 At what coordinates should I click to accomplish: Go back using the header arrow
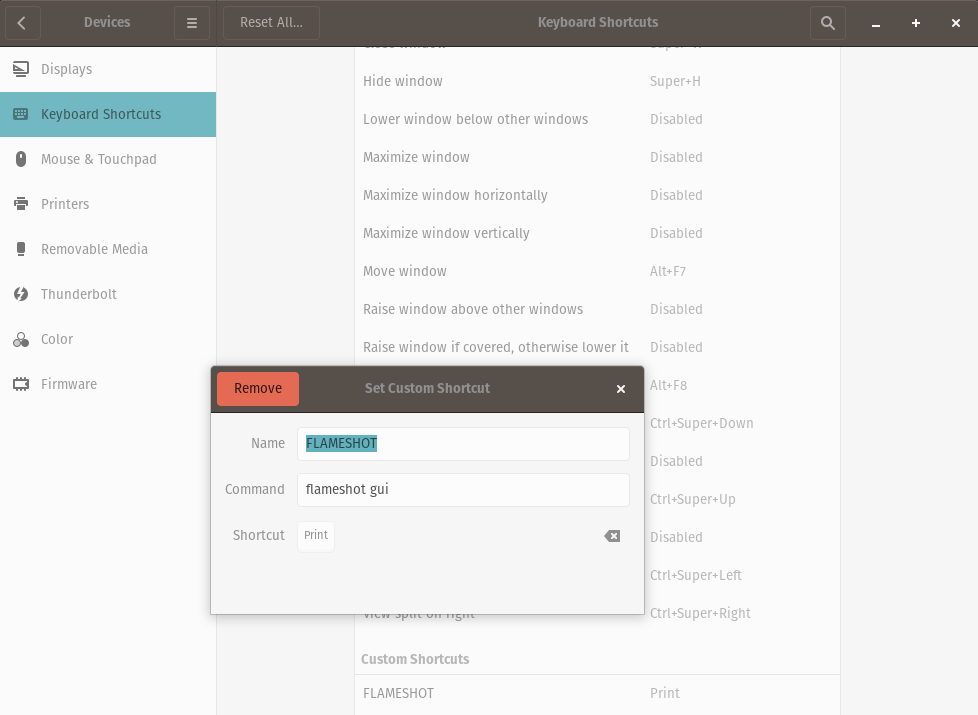click(x=23, y=23)
